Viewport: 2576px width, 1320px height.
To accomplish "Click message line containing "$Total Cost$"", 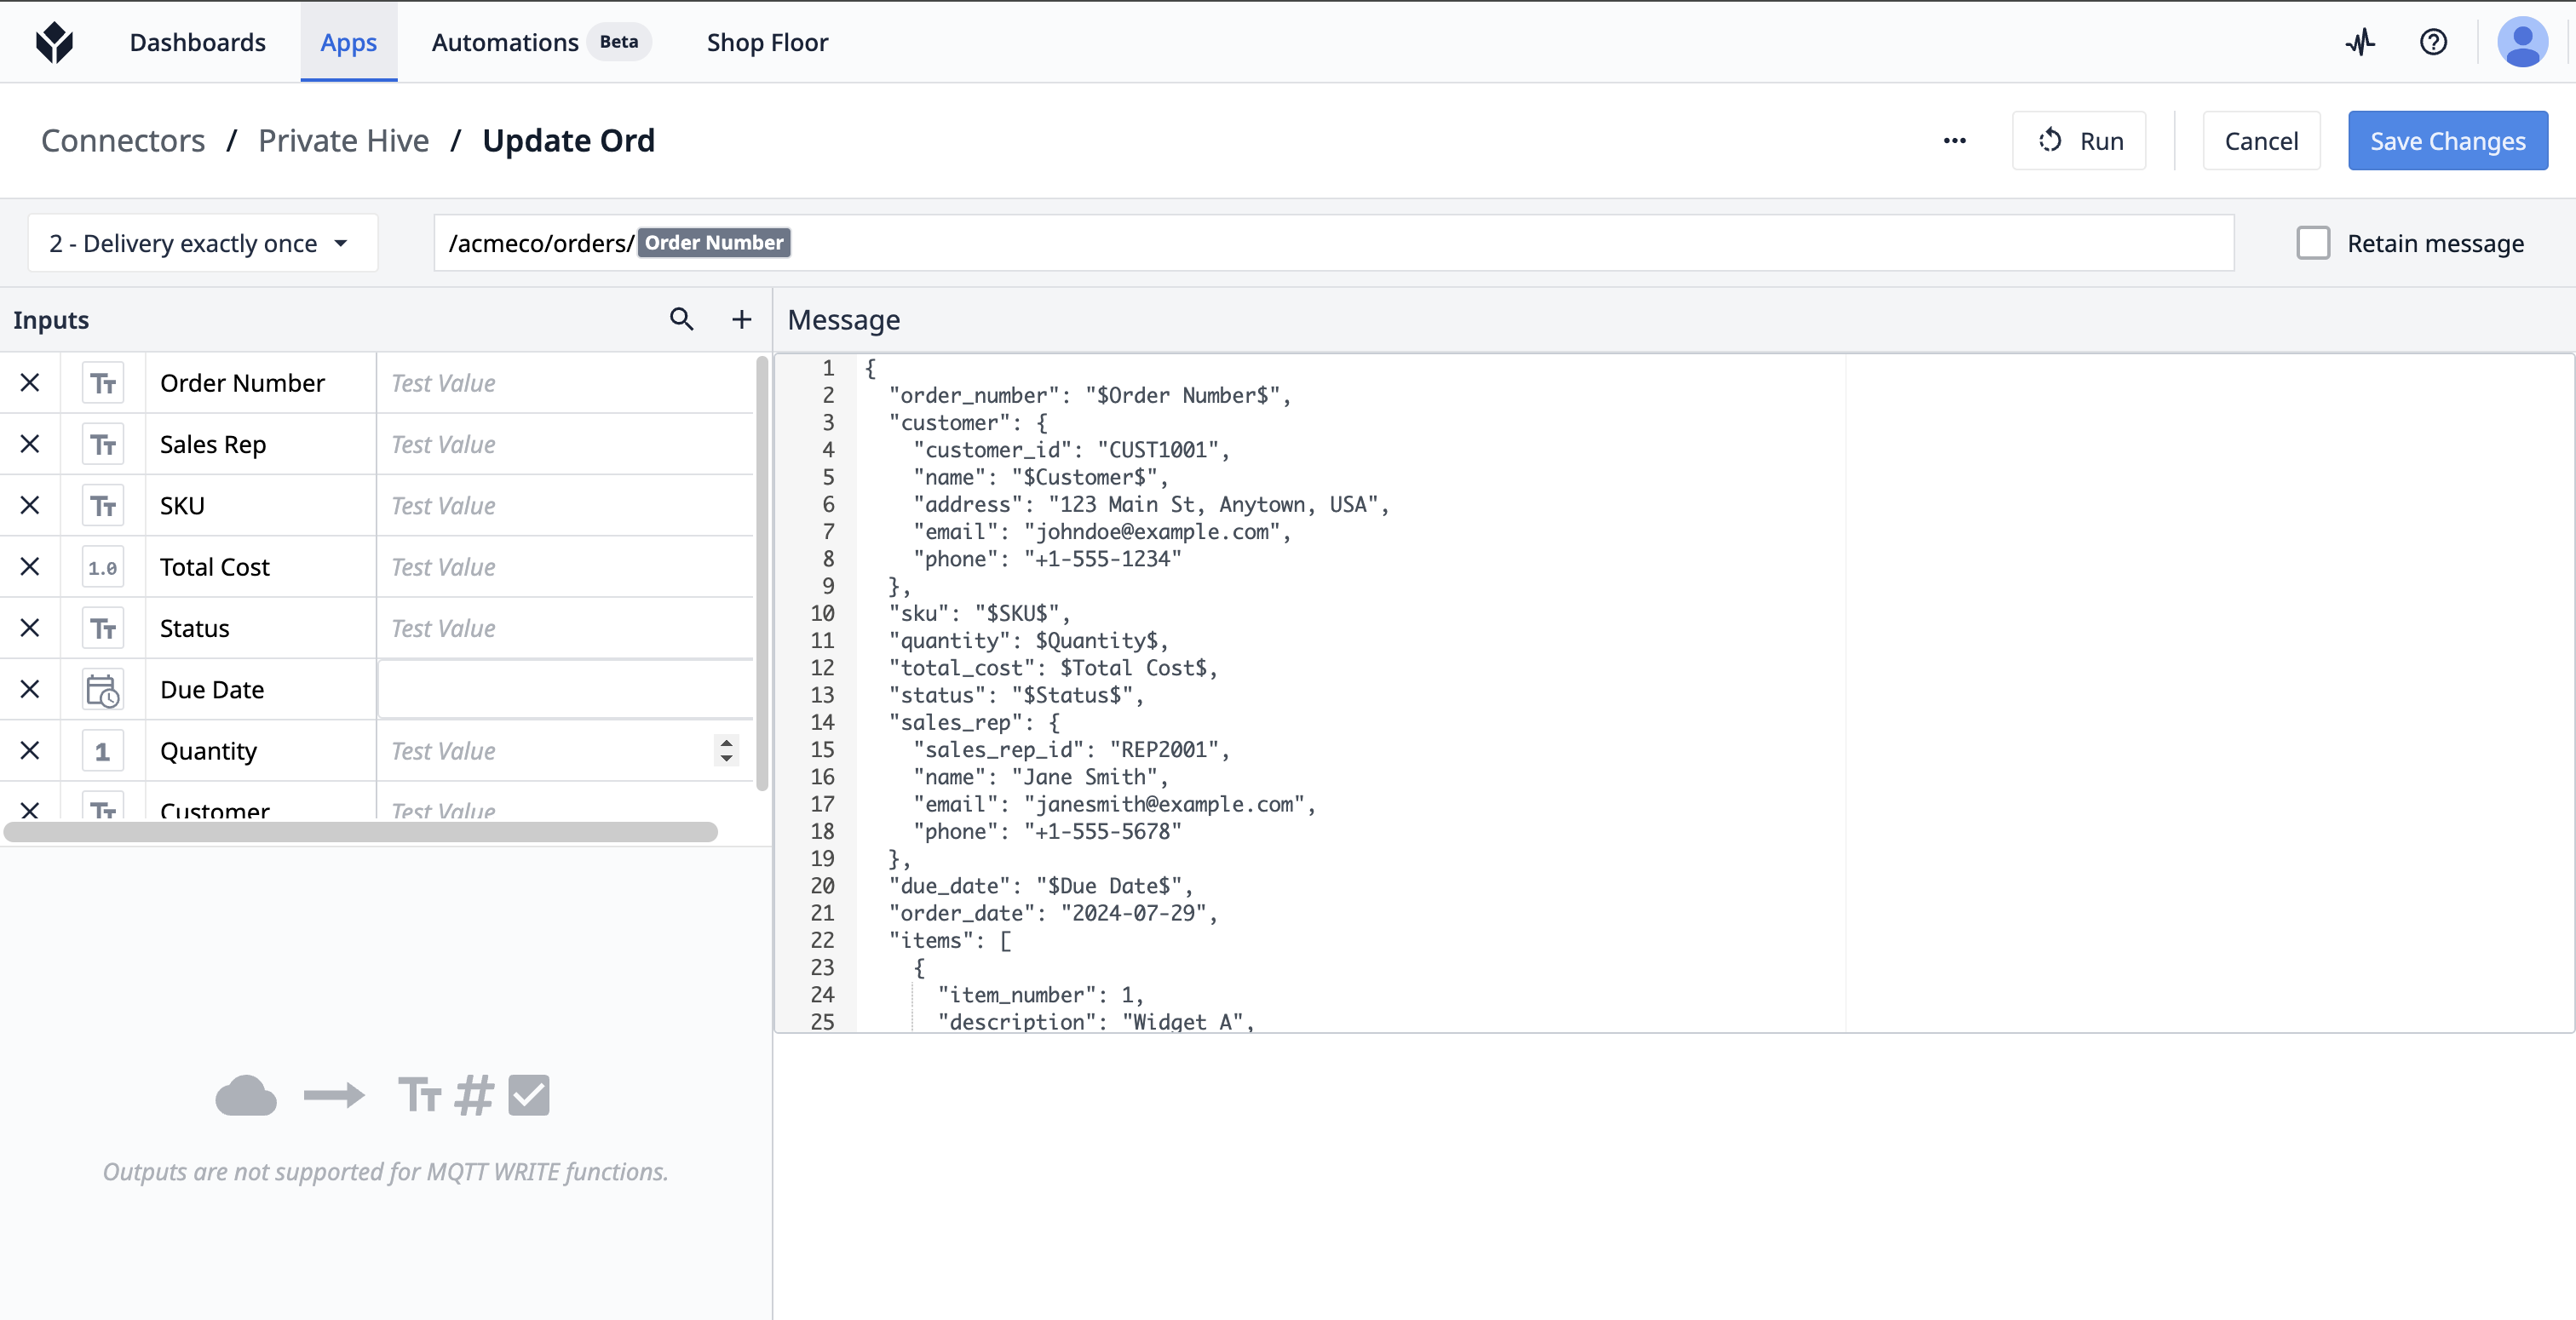I will 1053,668.
